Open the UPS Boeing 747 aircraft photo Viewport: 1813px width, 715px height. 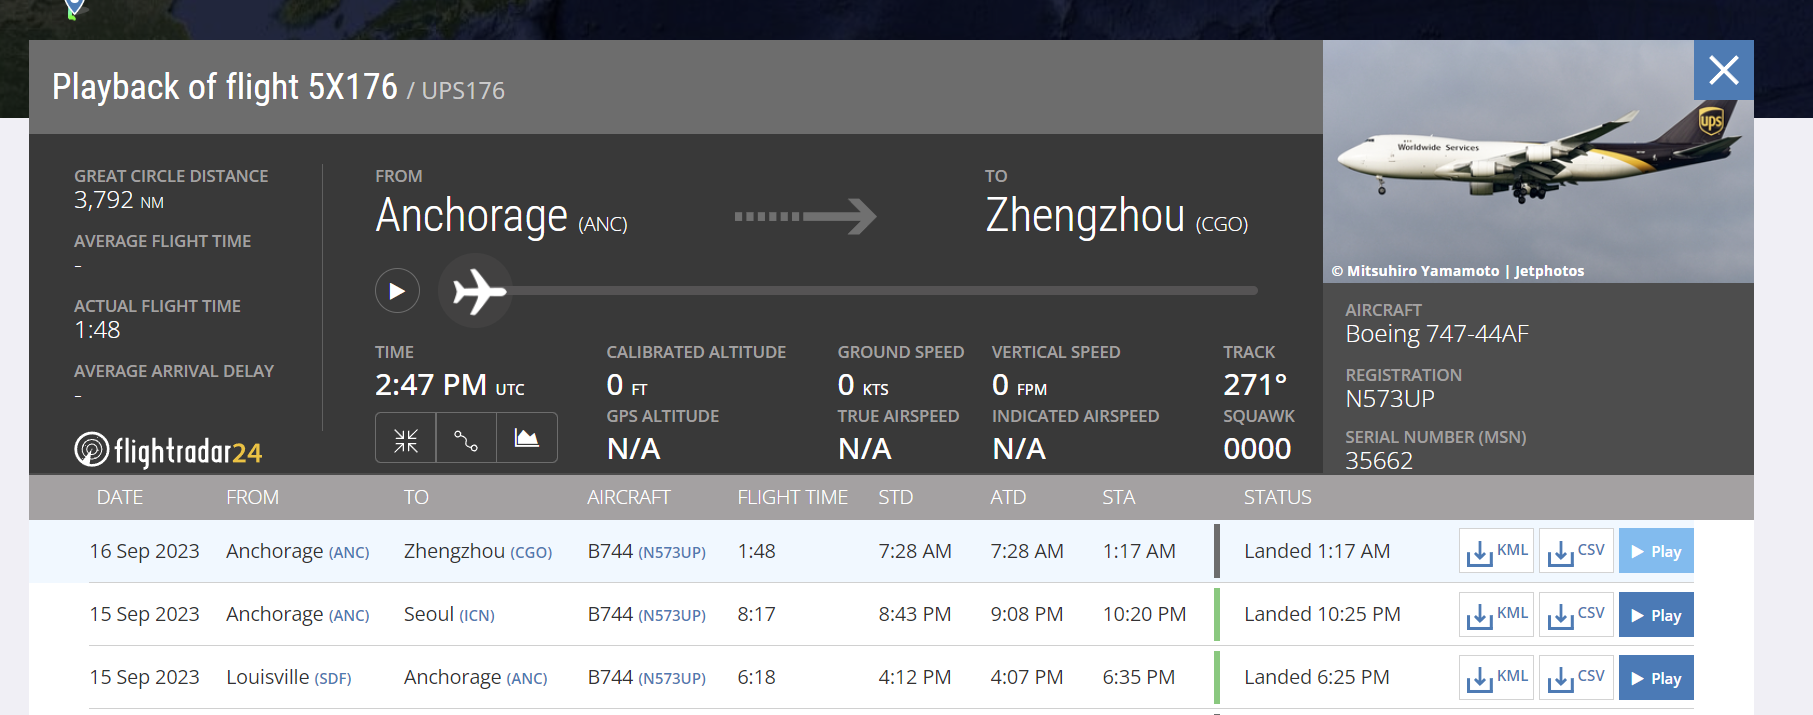click(1538, 161)
